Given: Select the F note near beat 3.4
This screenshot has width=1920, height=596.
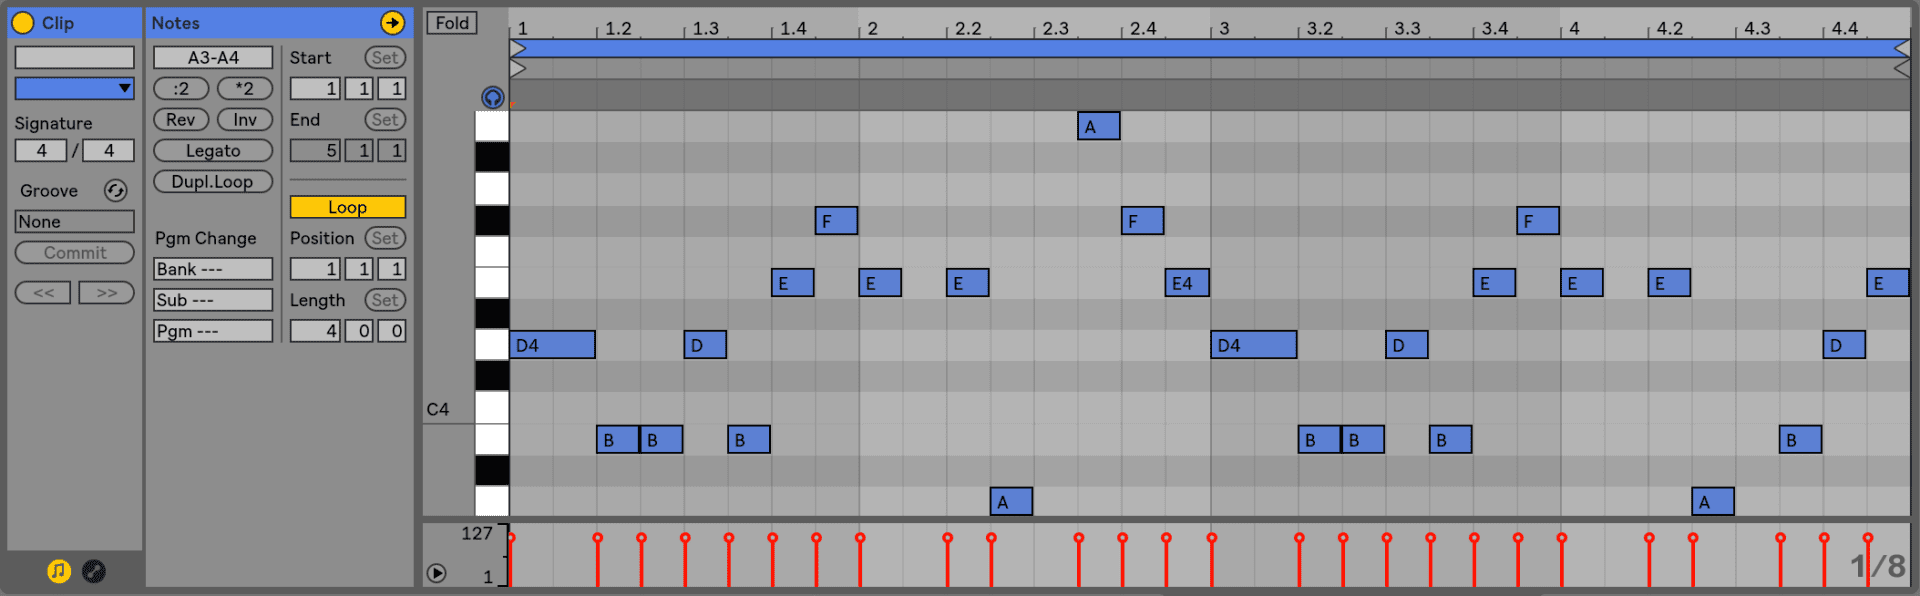Looking at the screenshot, I should pos(1538,221).
